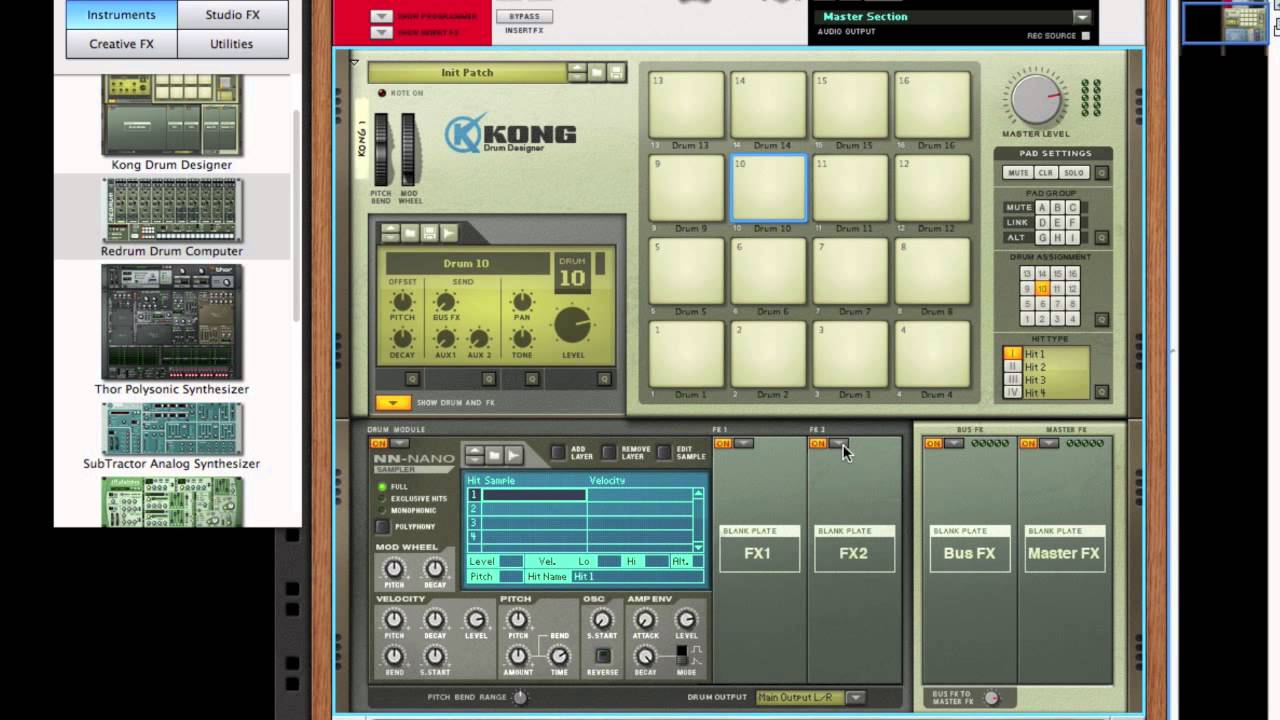Screen dimensions: 1280x720
Task: Open the FX 1 effect type dropdown
Action: pyautogui.click(x=743, y=443)
